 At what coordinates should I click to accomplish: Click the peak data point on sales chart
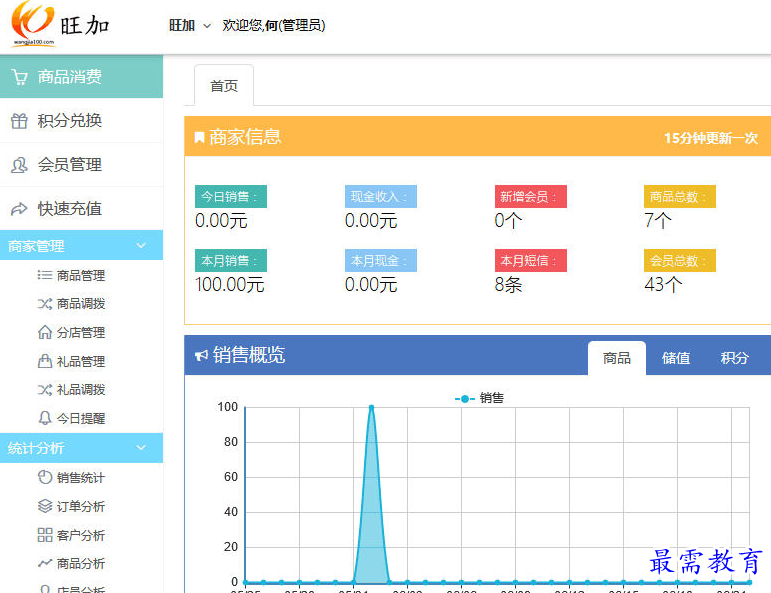point(371,407)
